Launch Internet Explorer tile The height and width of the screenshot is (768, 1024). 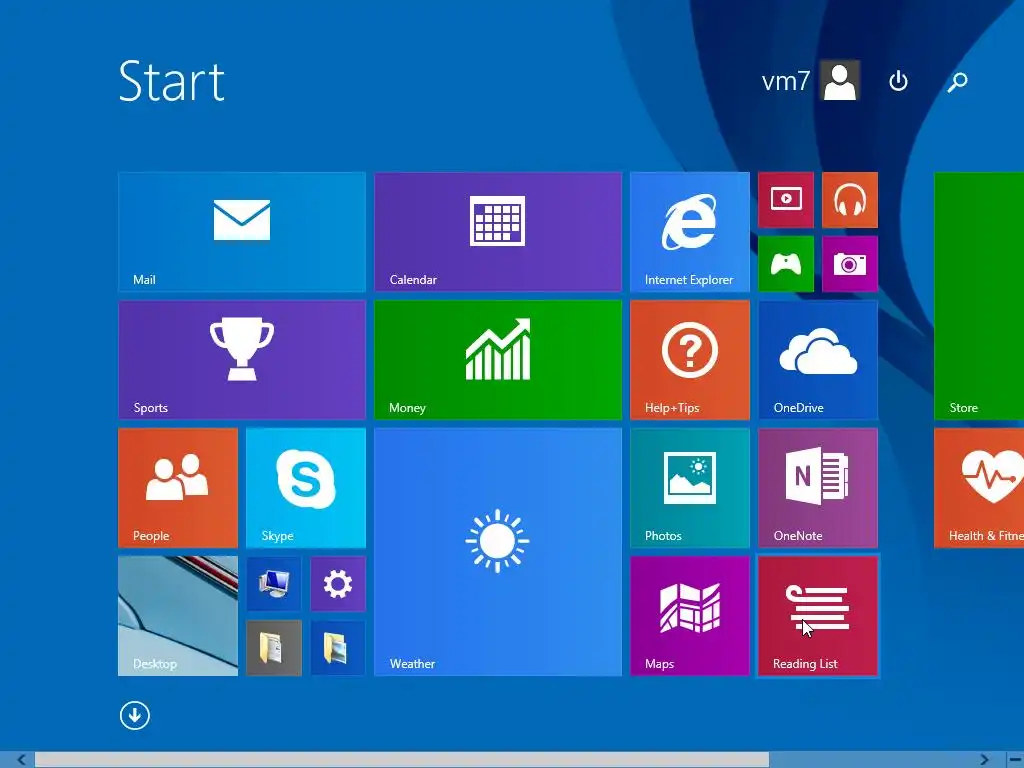[690, 232]
